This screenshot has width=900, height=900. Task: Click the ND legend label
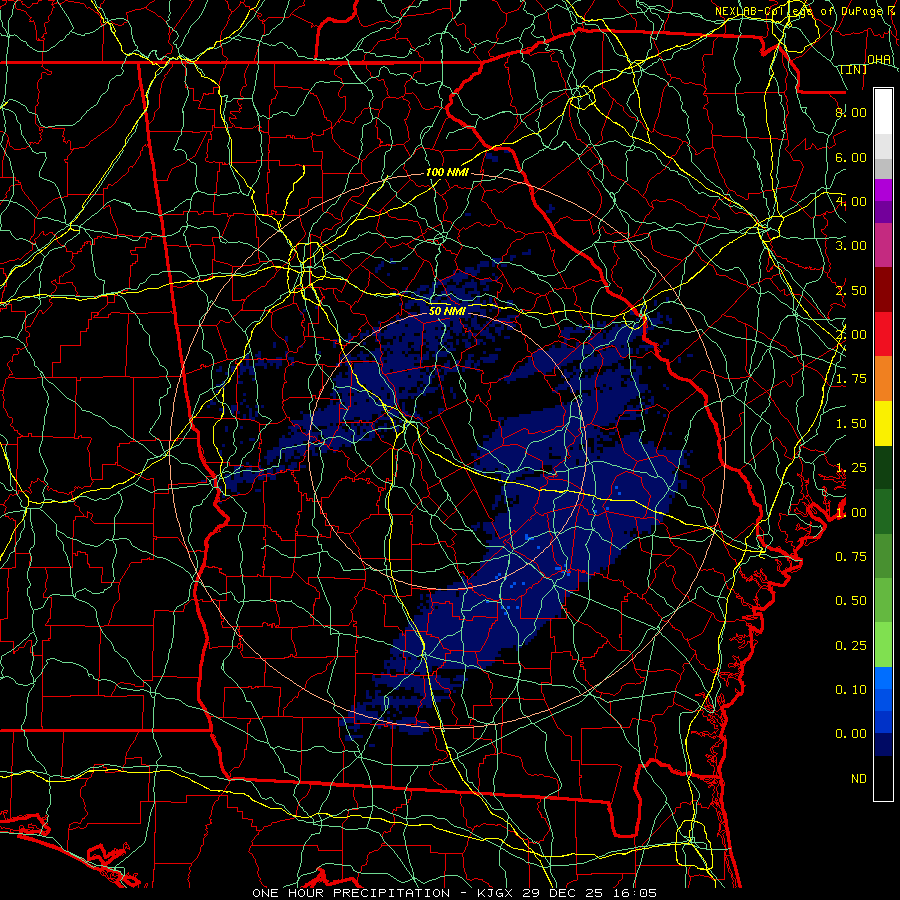(859, 779)
